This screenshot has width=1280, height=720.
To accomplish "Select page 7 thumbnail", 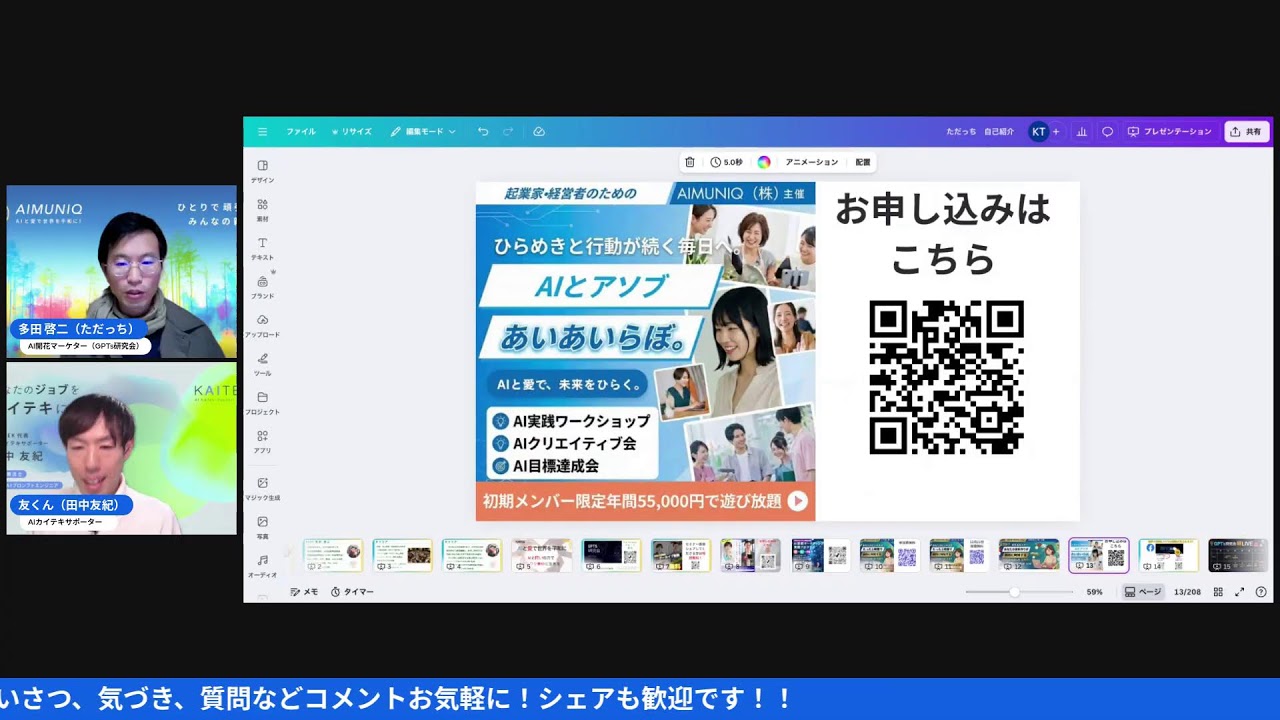I will pyautogui.click(x=680, y=555).
